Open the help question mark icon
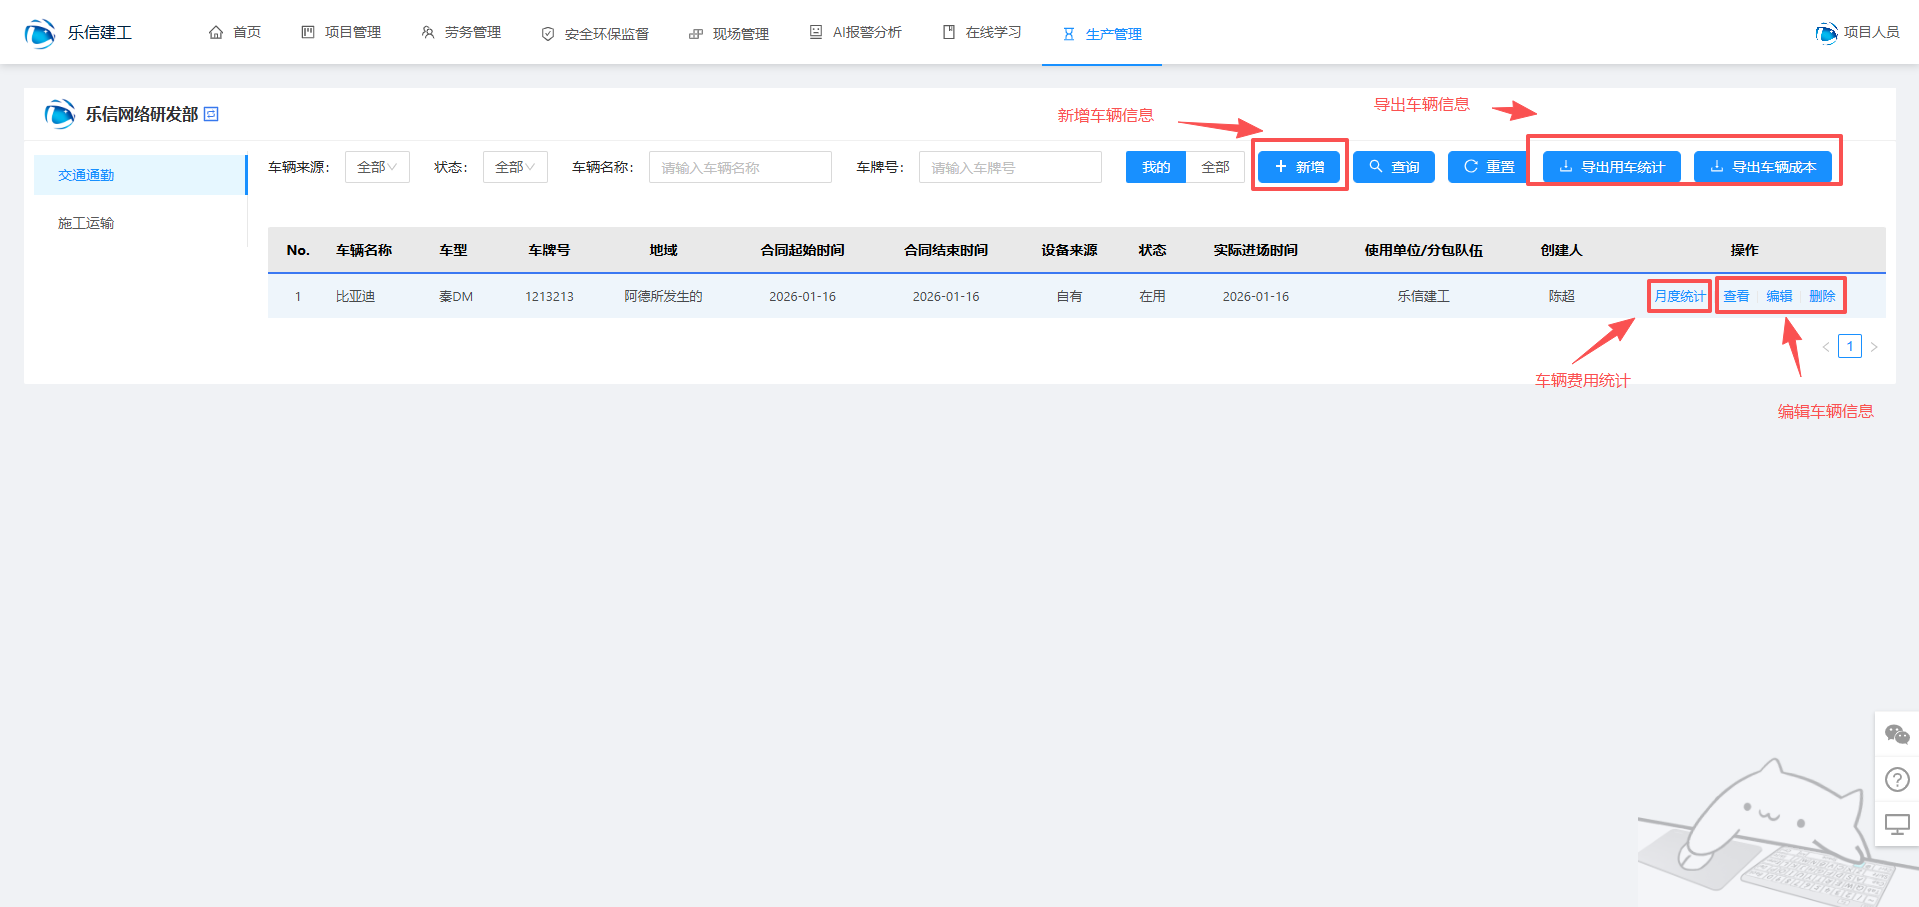 coord(1896,779)
